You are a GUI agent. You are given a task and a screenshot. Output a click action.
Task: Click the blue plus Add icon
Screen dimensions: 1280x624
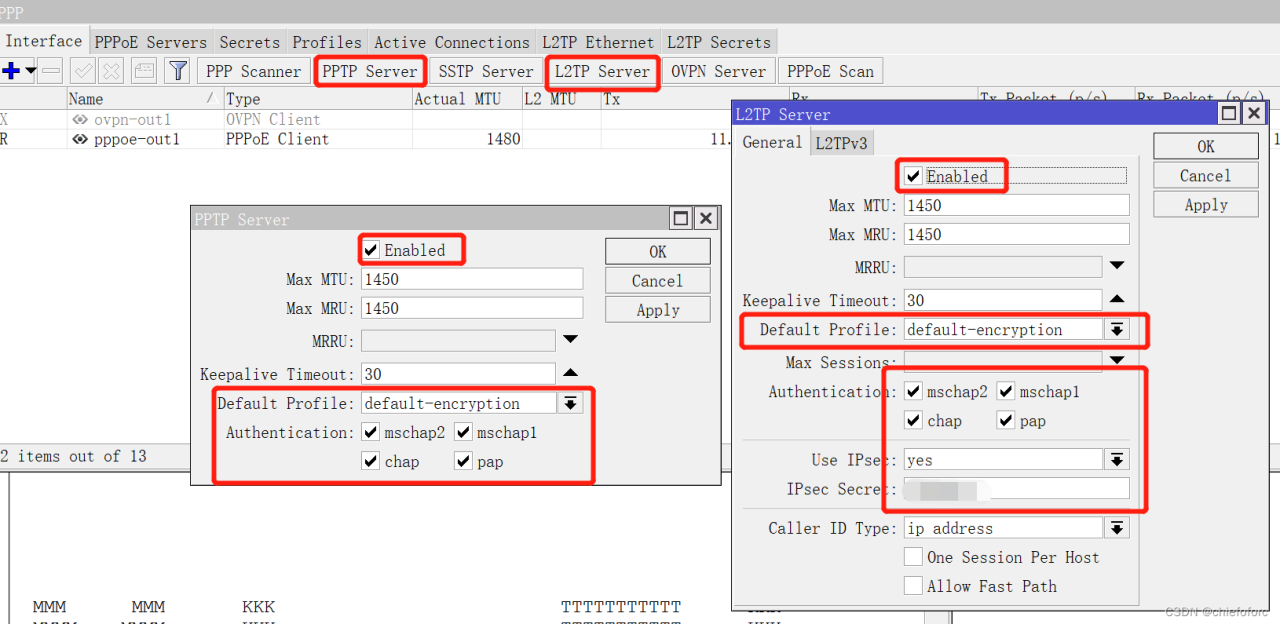[x=11, y=71]
